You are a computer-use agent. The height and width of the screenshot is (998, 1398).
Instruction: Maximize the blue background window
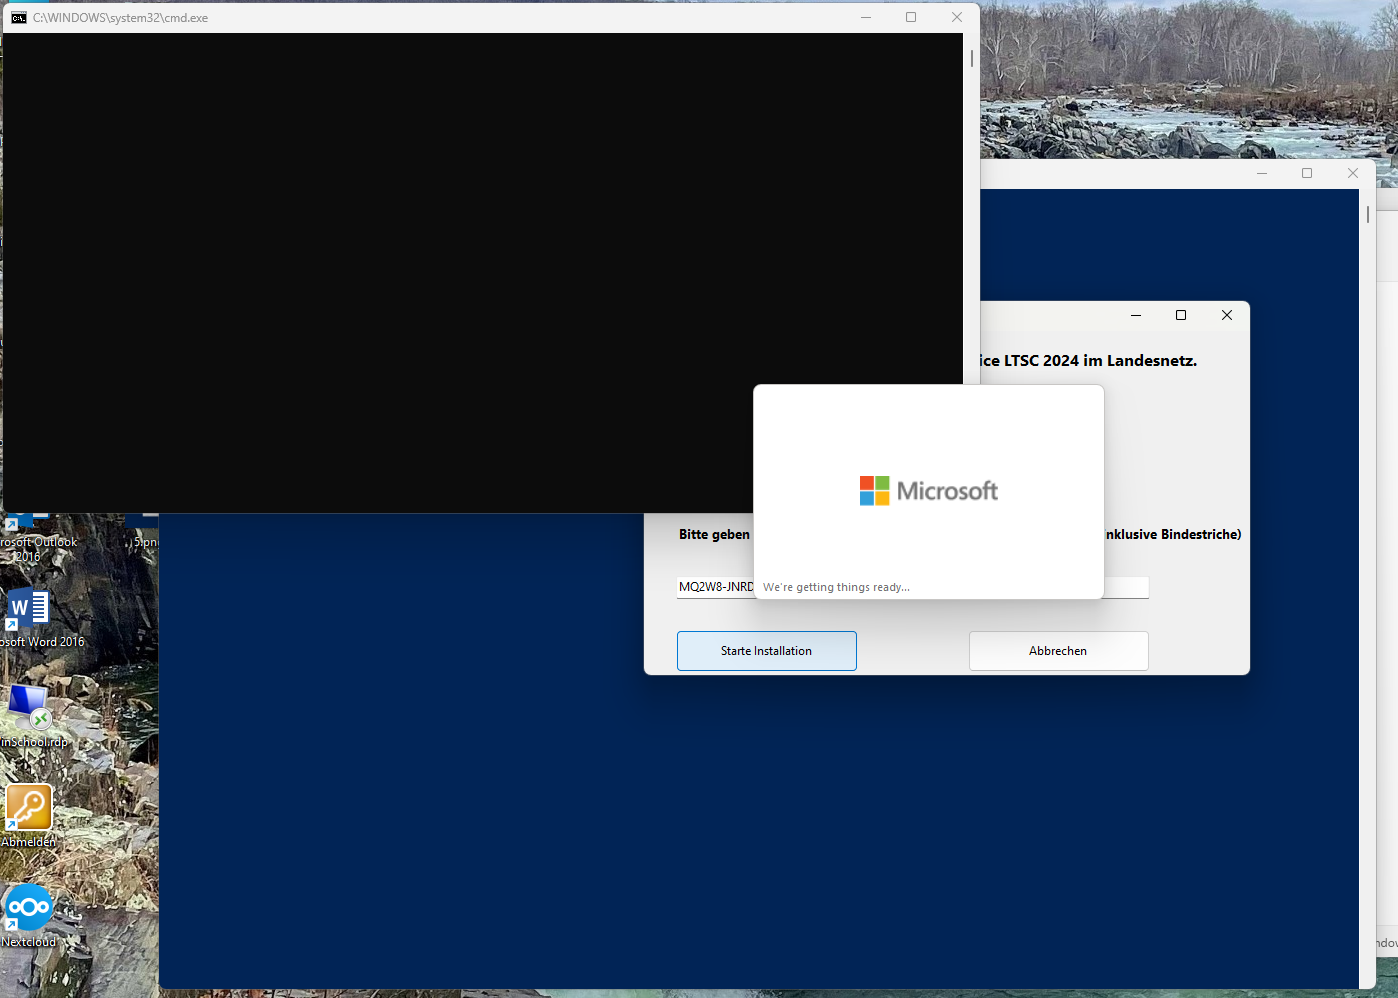1307,173
